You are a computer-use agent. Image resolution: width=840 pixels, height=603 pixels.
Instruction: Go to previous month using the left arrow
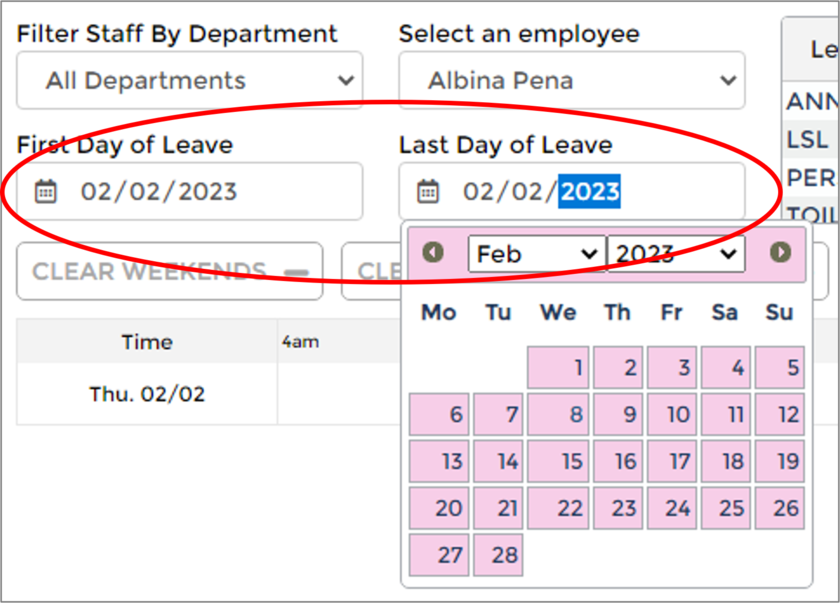[432, 253]
